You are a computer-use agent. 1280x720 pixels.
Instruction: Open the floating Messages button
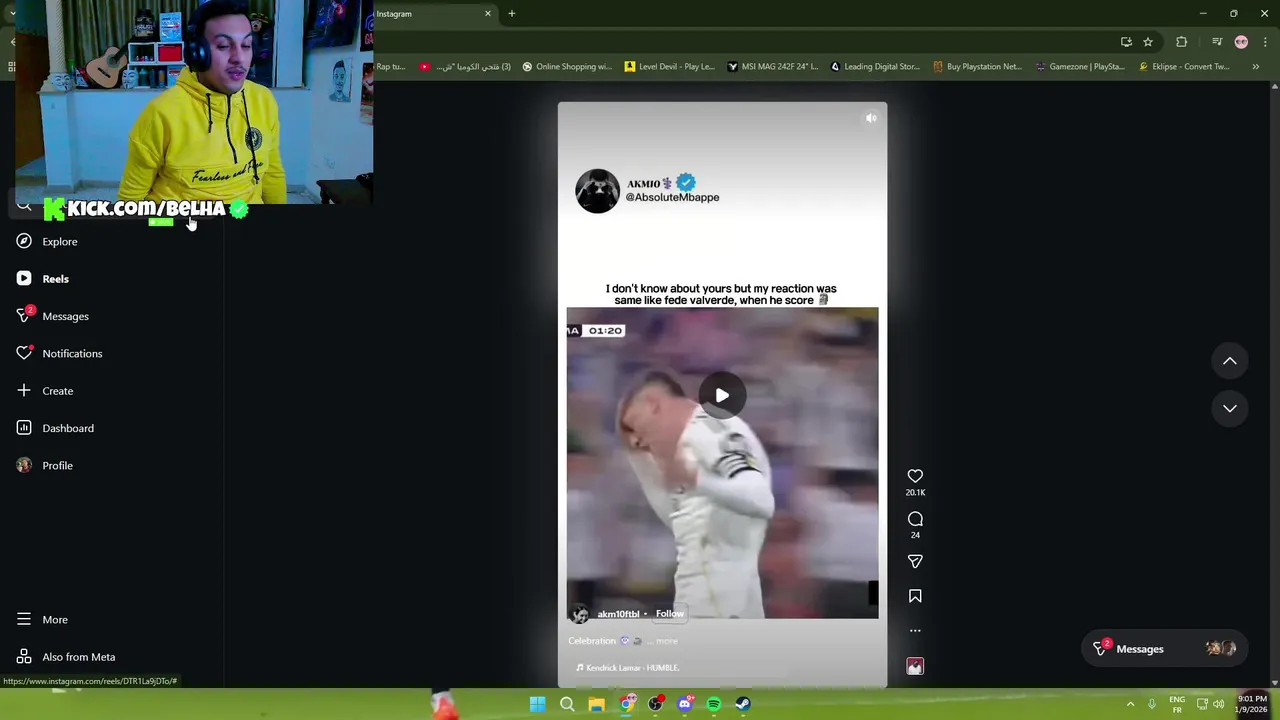point(1164,649)
